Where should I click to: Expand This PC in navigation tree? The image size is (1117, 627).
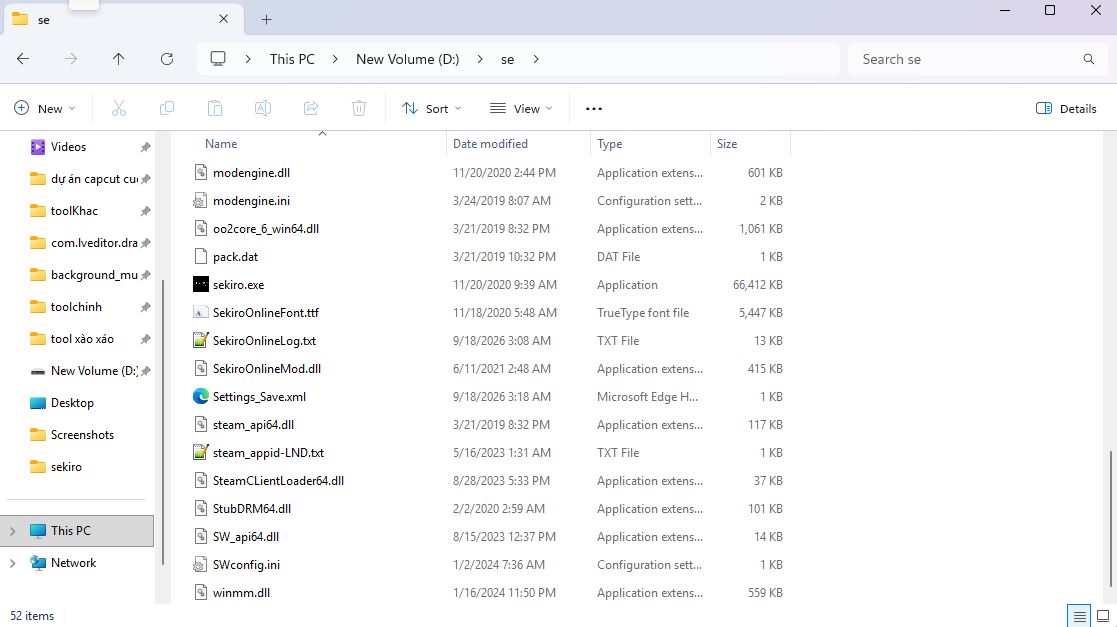12,531
